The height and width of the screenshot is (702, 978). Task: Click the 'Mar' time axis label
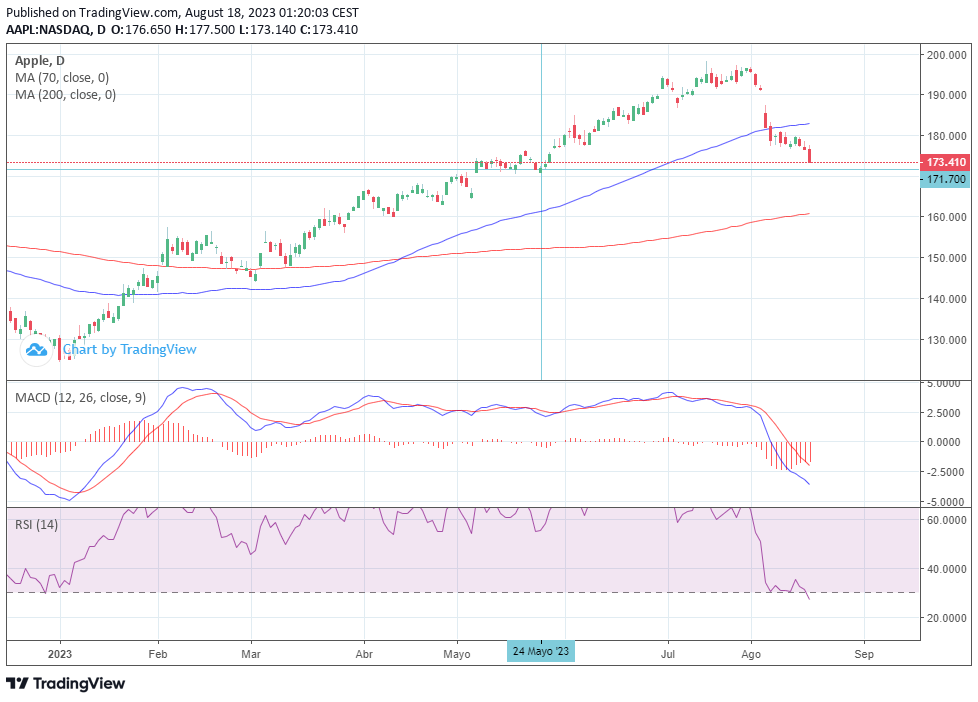[x=251, y=654]
